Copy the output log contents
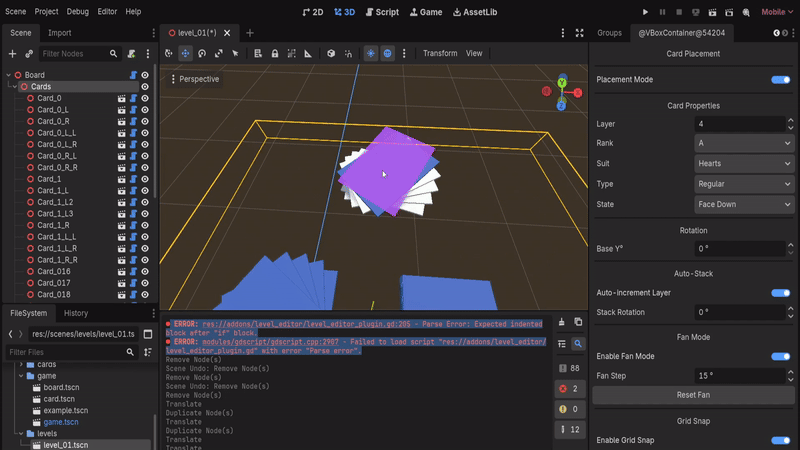 (x=578, y=321)
